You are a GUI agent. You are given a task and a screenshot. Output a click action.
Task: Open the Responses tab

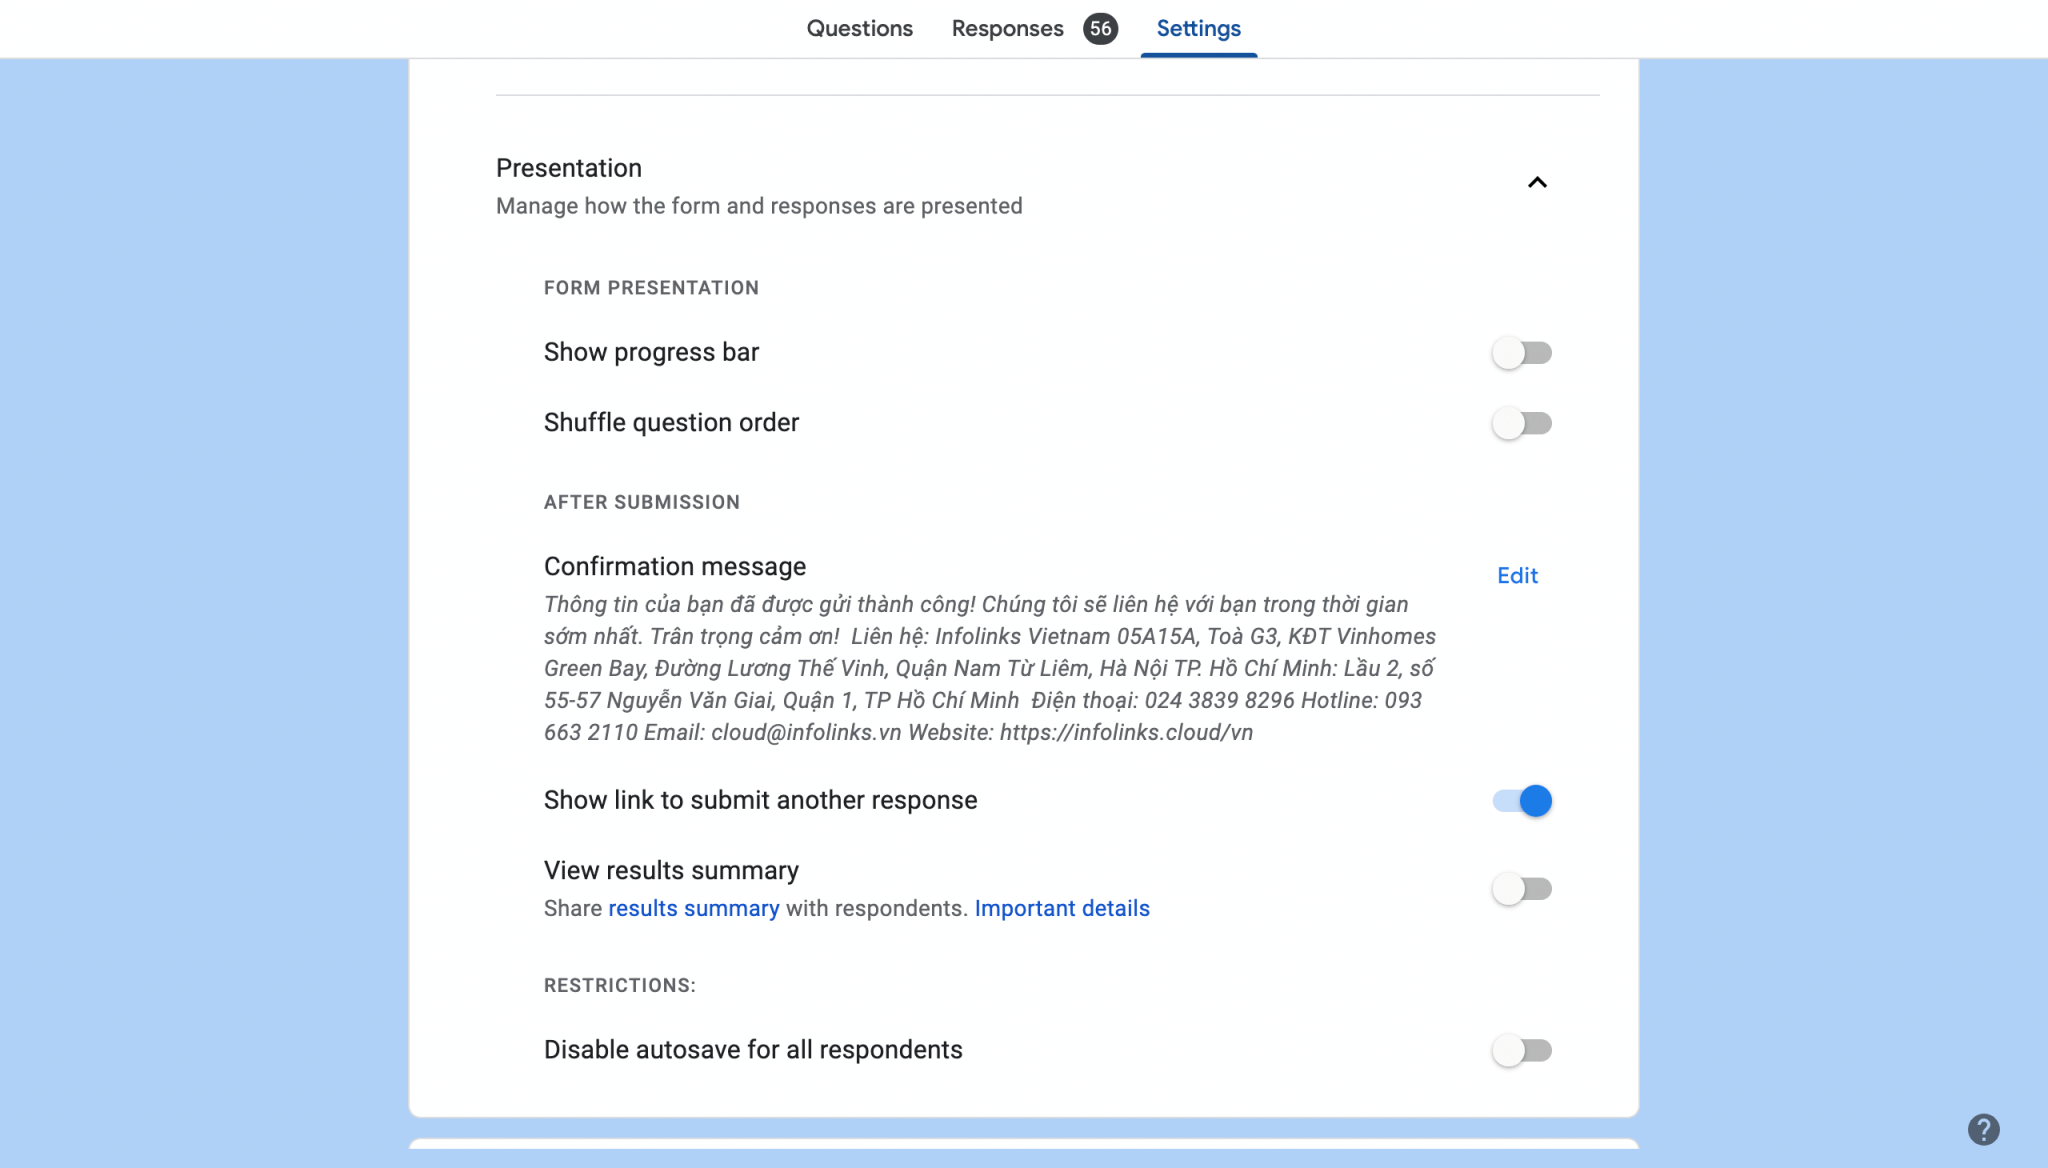(1008, 28)
